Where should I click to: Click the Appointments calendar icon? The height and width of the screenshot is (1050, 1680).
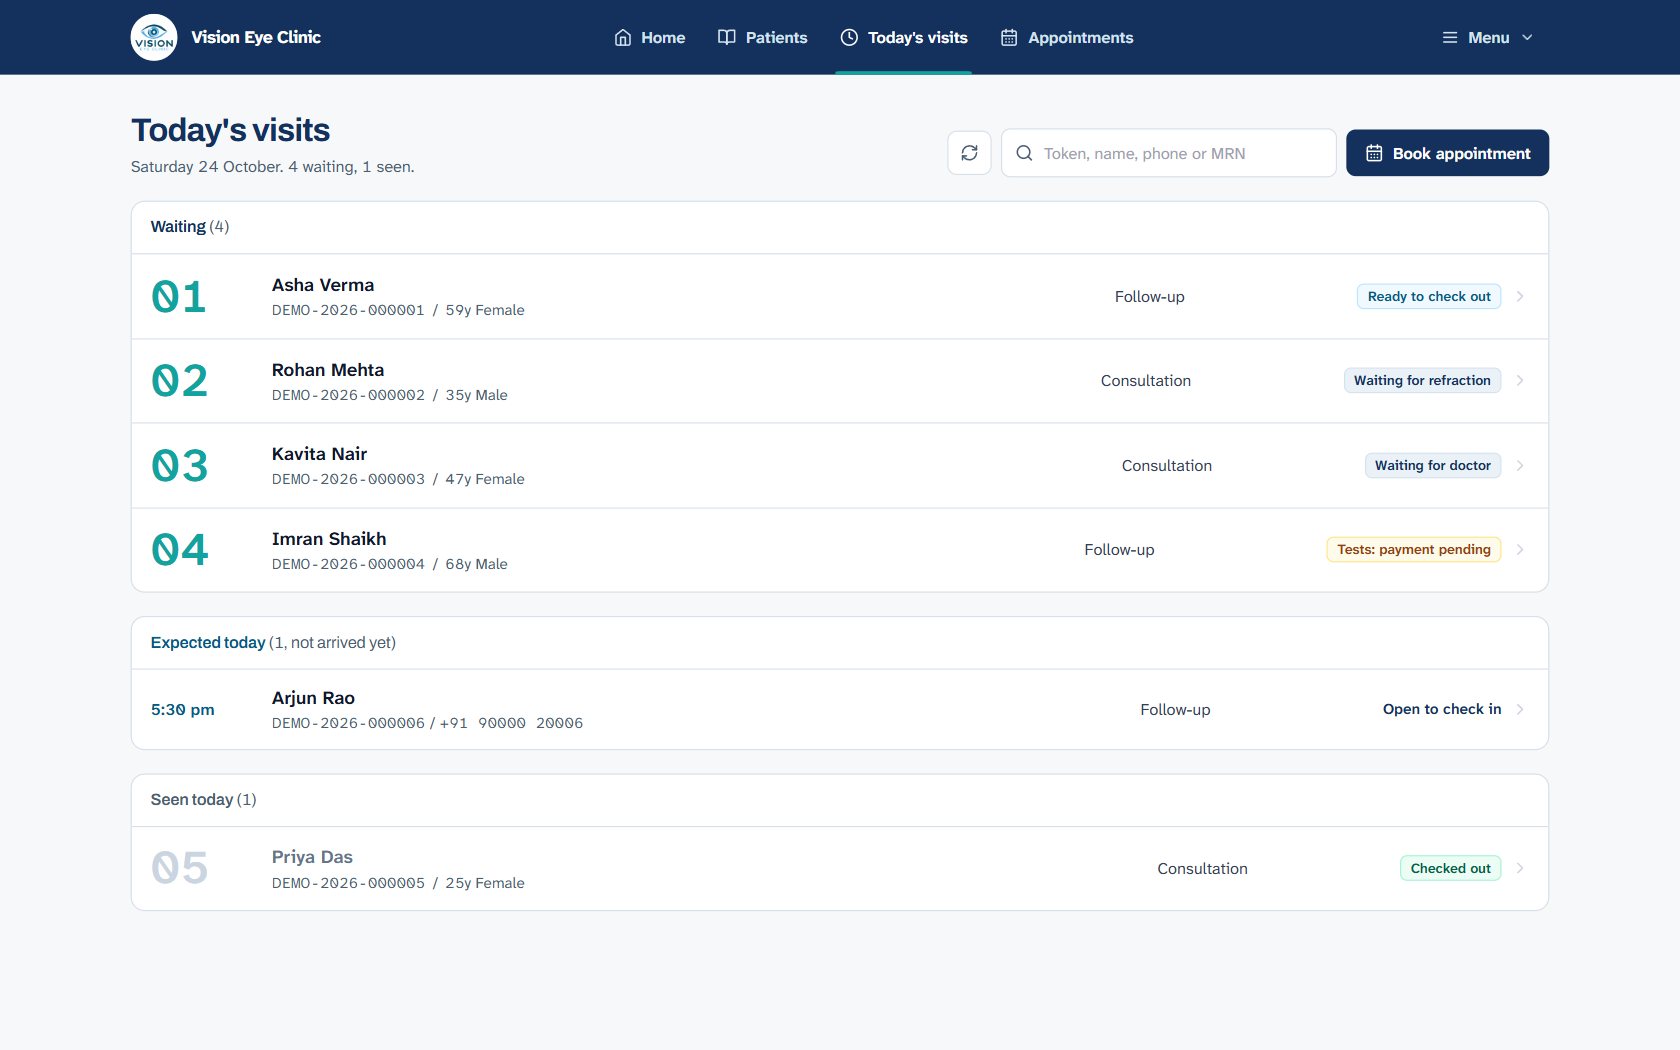(1009, 37)
